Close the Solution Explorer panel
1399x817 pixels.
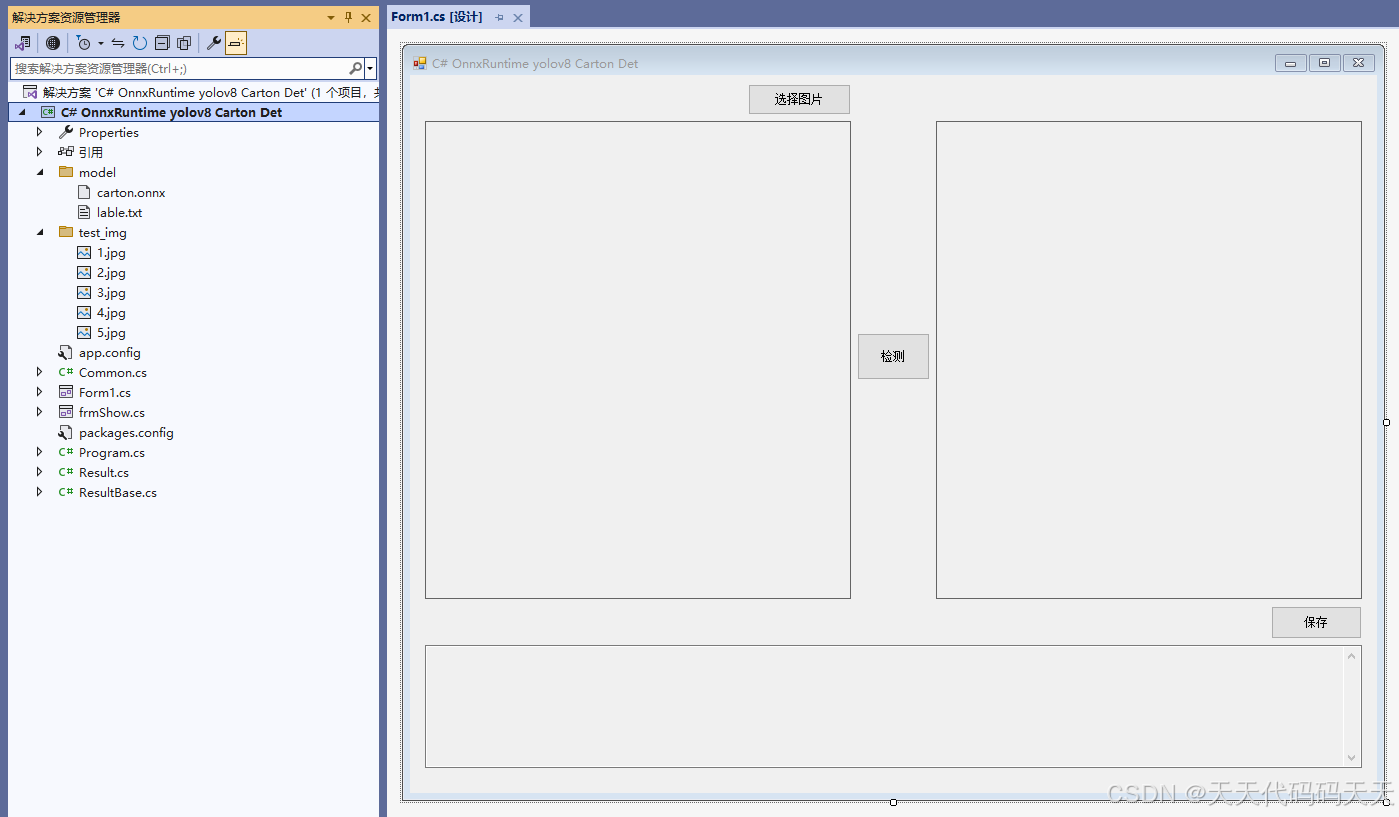pyautogui.click(x=366, y=18)
